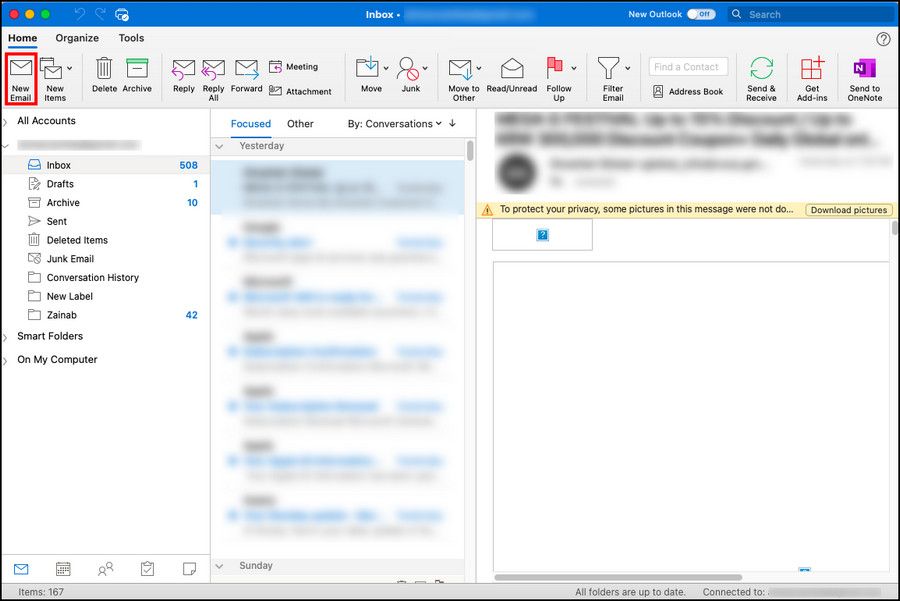Open the Move dropdown arrow
The image size is (900, 601).
[x=386, y=68]
